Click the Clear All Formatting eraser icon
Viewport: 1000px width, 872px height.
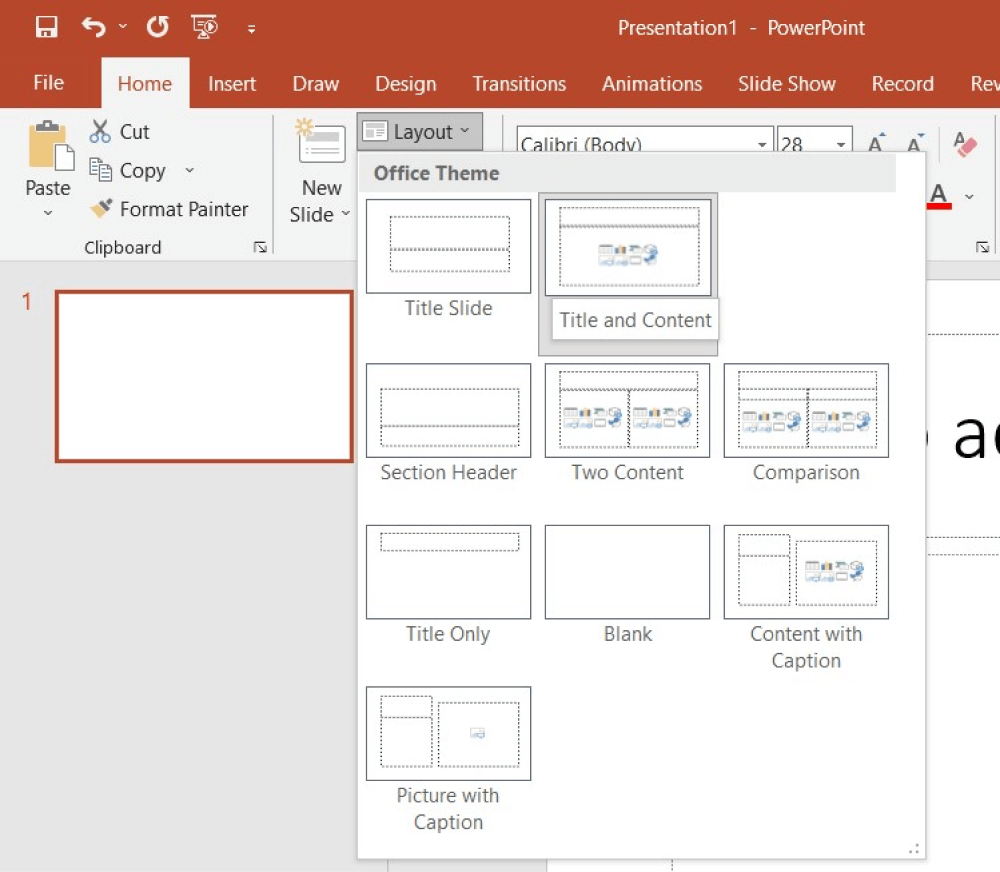point(965,144)
